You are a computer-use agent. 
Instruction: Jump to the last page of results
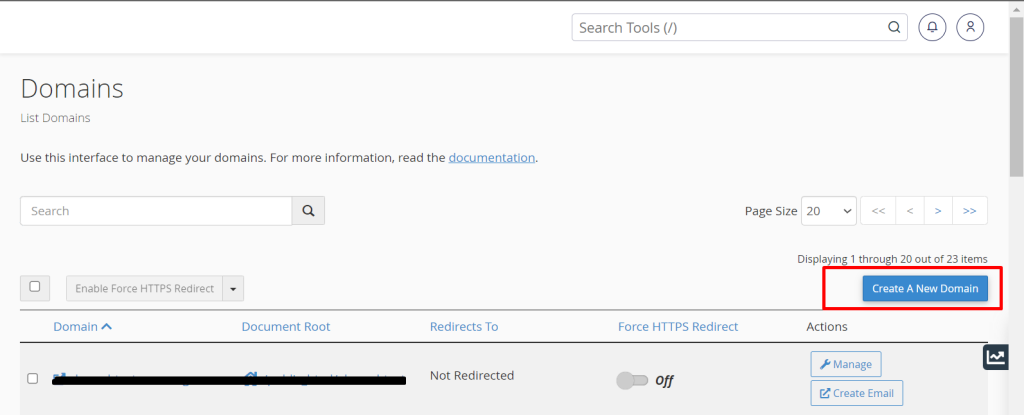pos(970,211)
